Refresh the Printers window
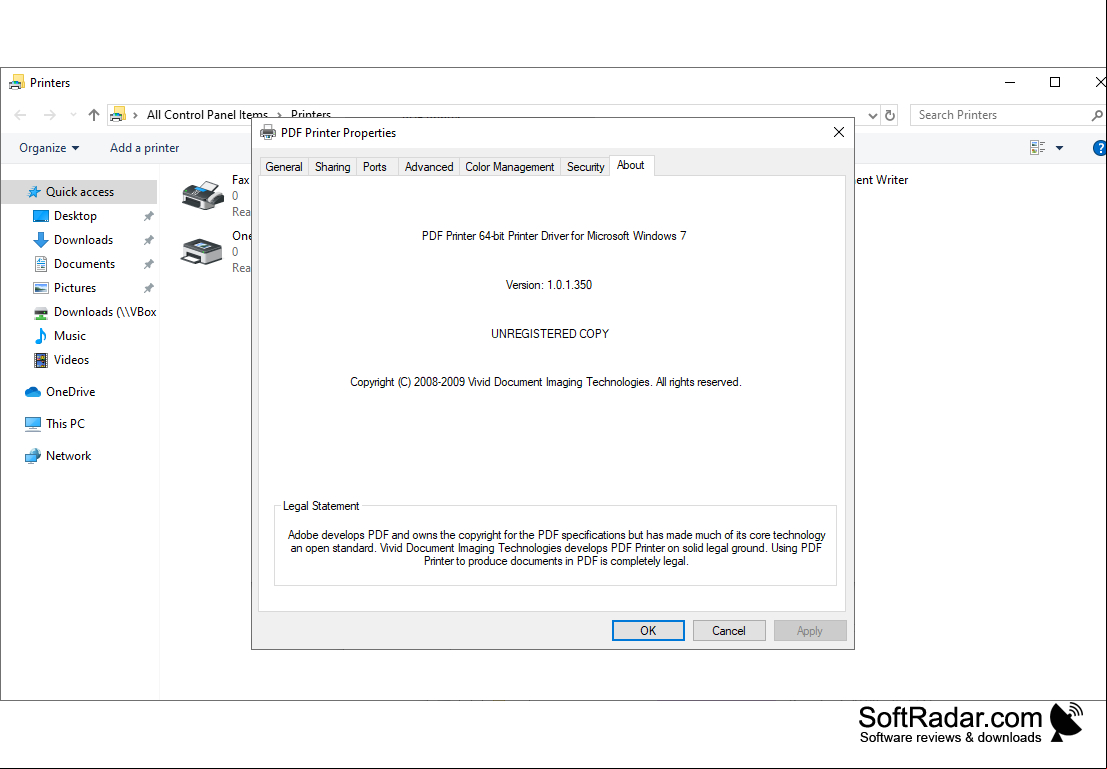Screen dimensions: 1107x769 (x=890, y=115)
